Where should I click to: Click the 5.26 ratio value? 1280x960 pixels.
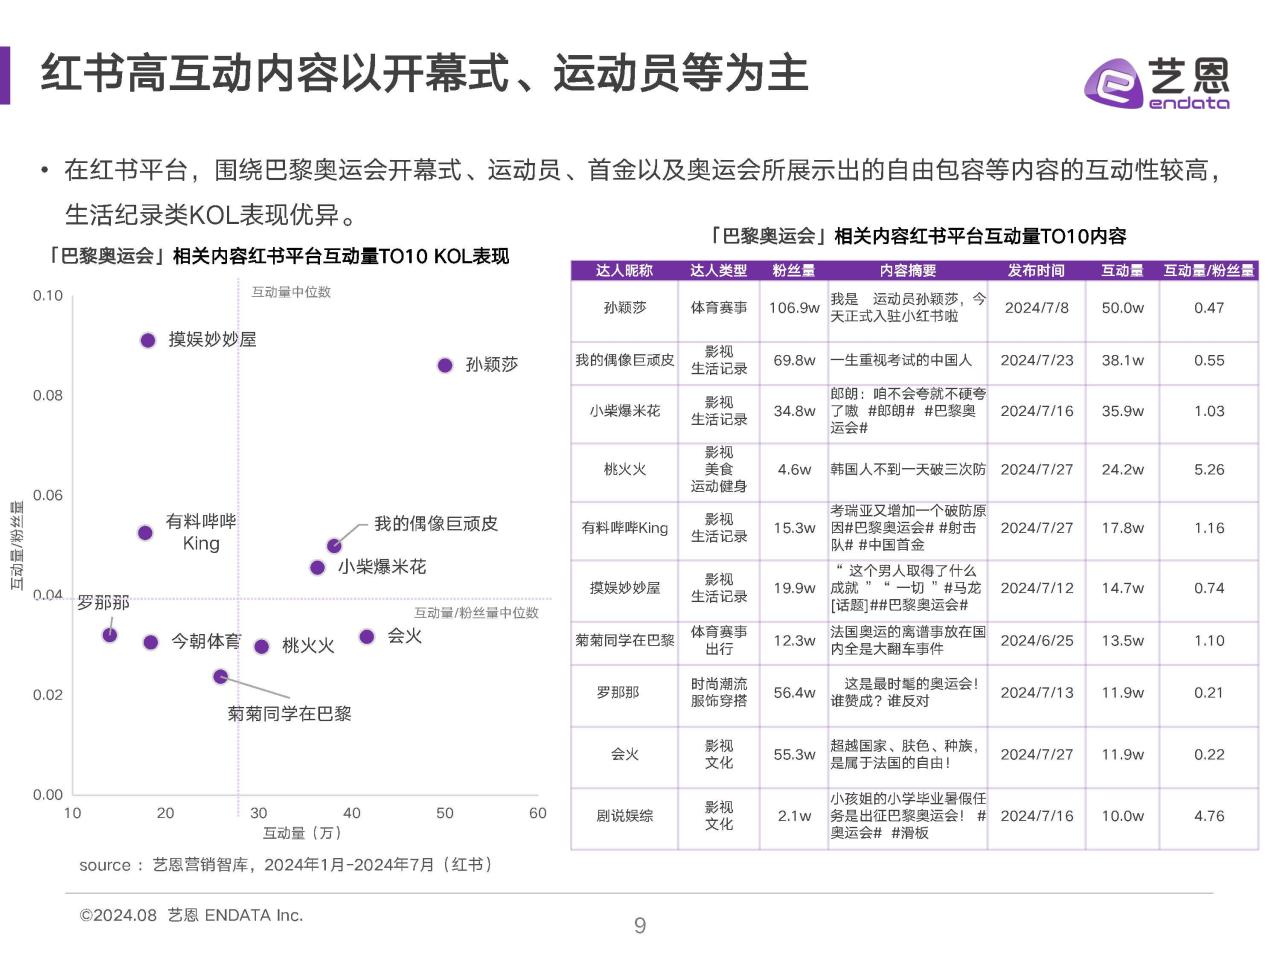point(1209,469)
